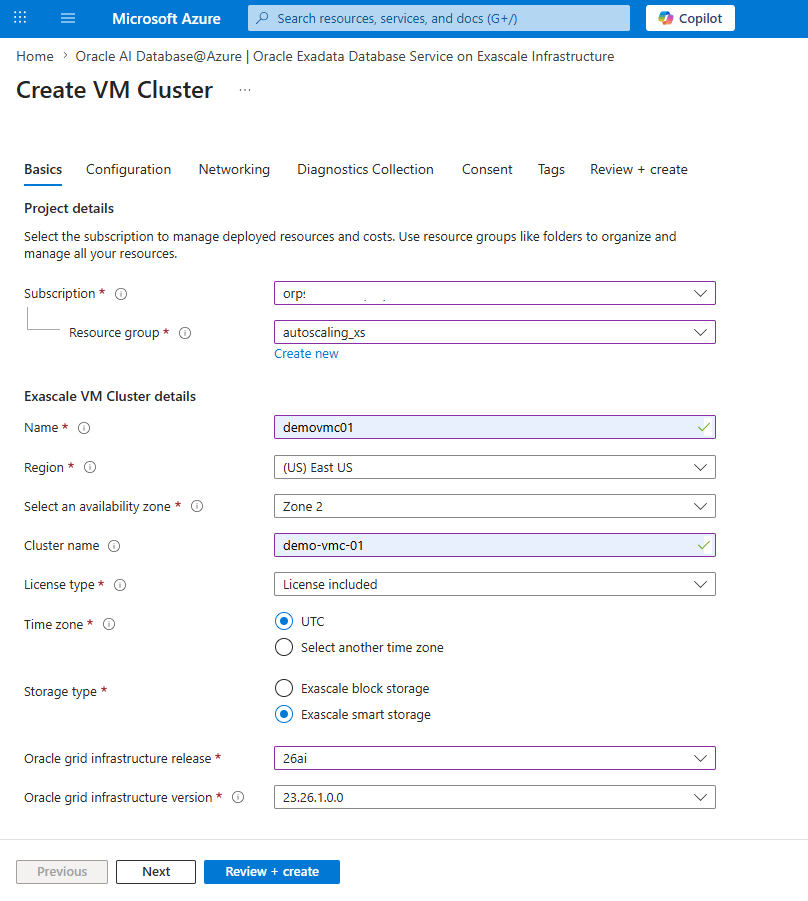Open the Tags tab
The height and width of the screenshot is (901, 808).
coord(551,169)
